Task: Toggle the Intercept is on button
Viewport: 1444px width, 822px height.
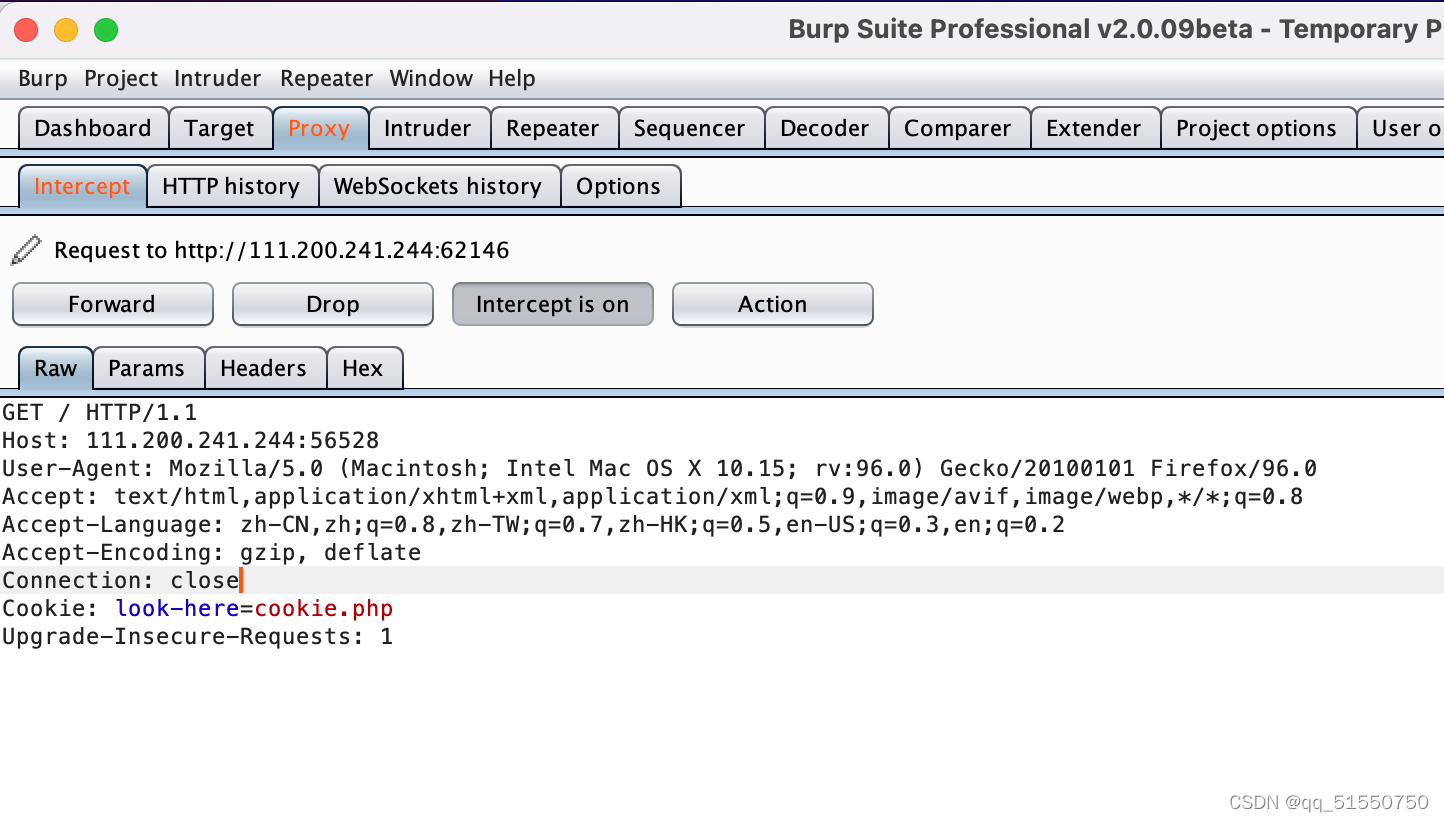Action: pyautogui.click(x=553, y=305)
